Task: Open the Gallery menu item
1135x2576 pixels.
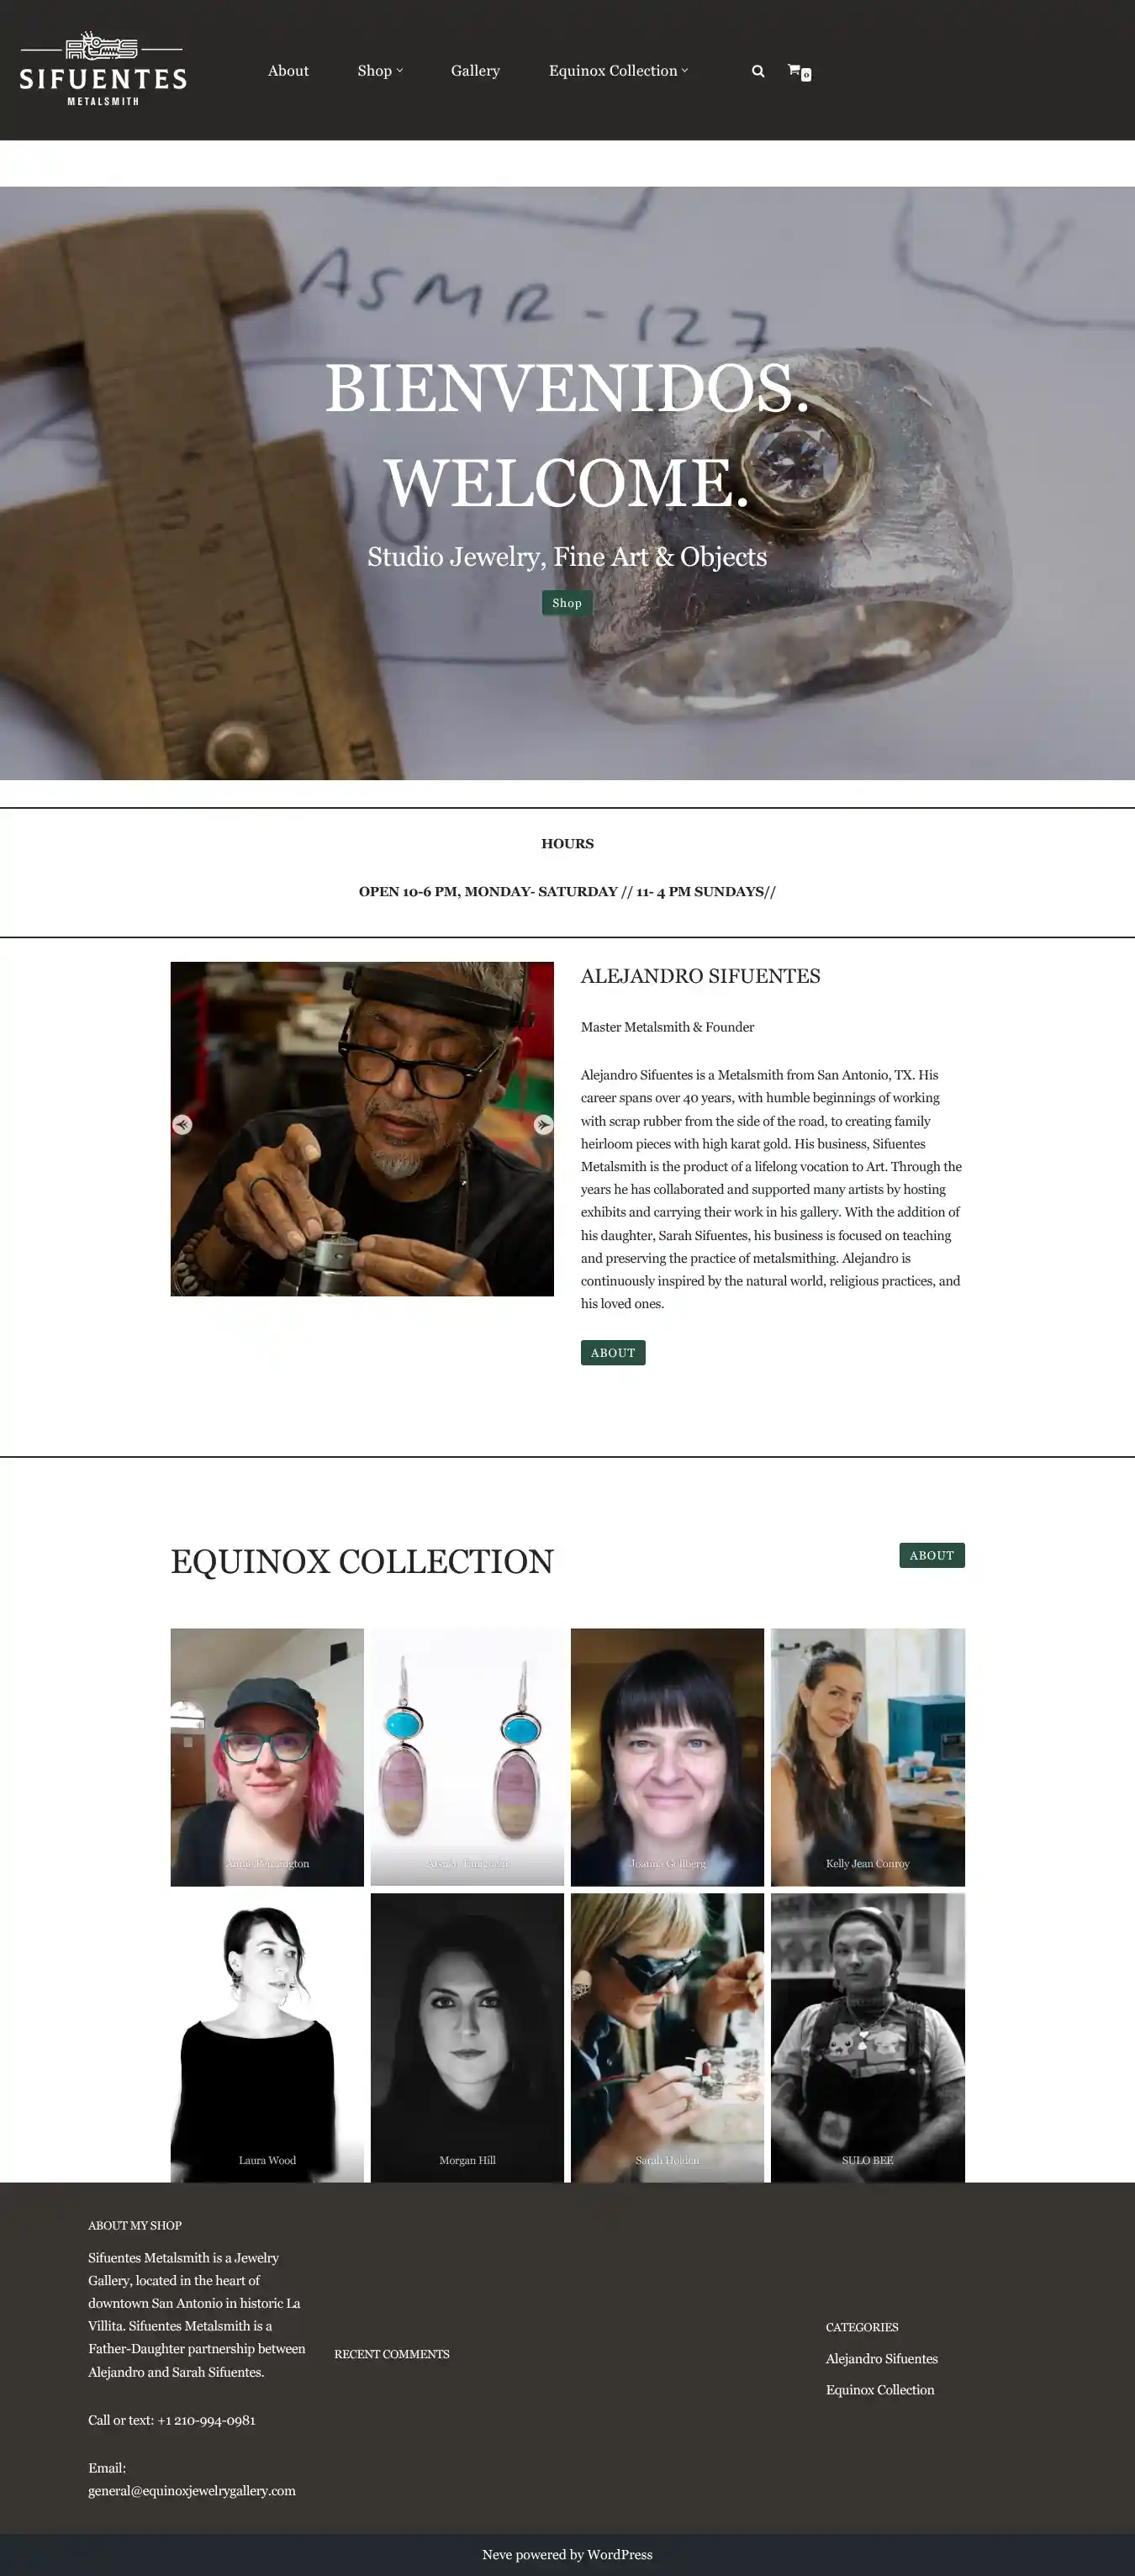Action: (x=475, y=70)
